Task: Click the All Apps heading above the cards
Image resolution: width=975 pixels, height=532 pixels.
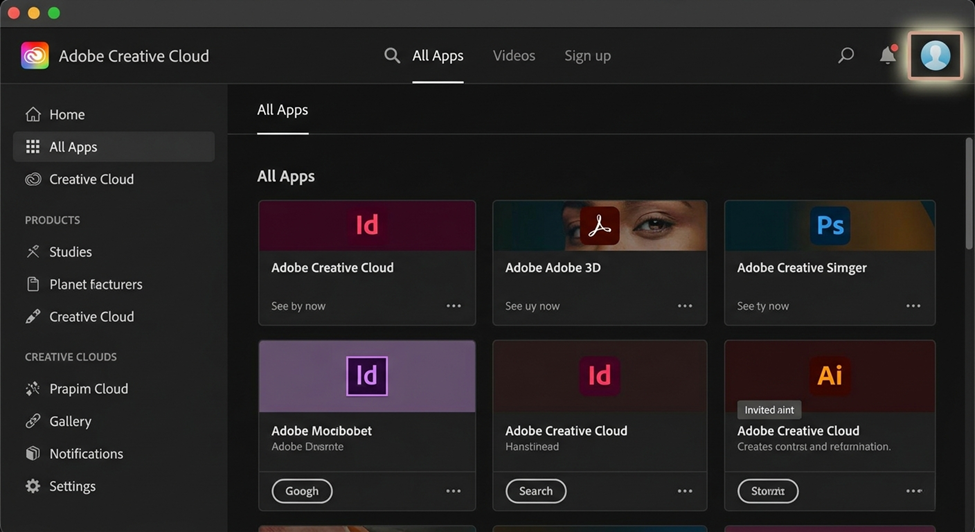Action: click(x=286, y=177)
